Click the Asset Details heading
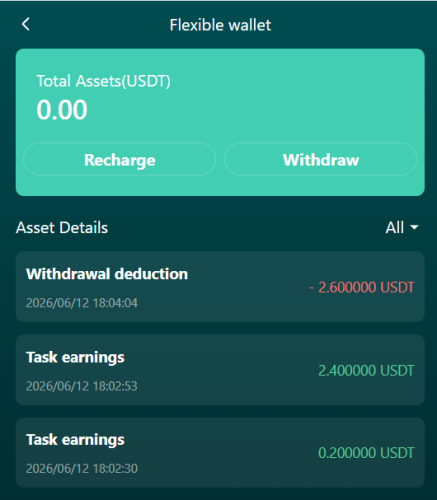The image size is (437, 500). pos(62,228)
